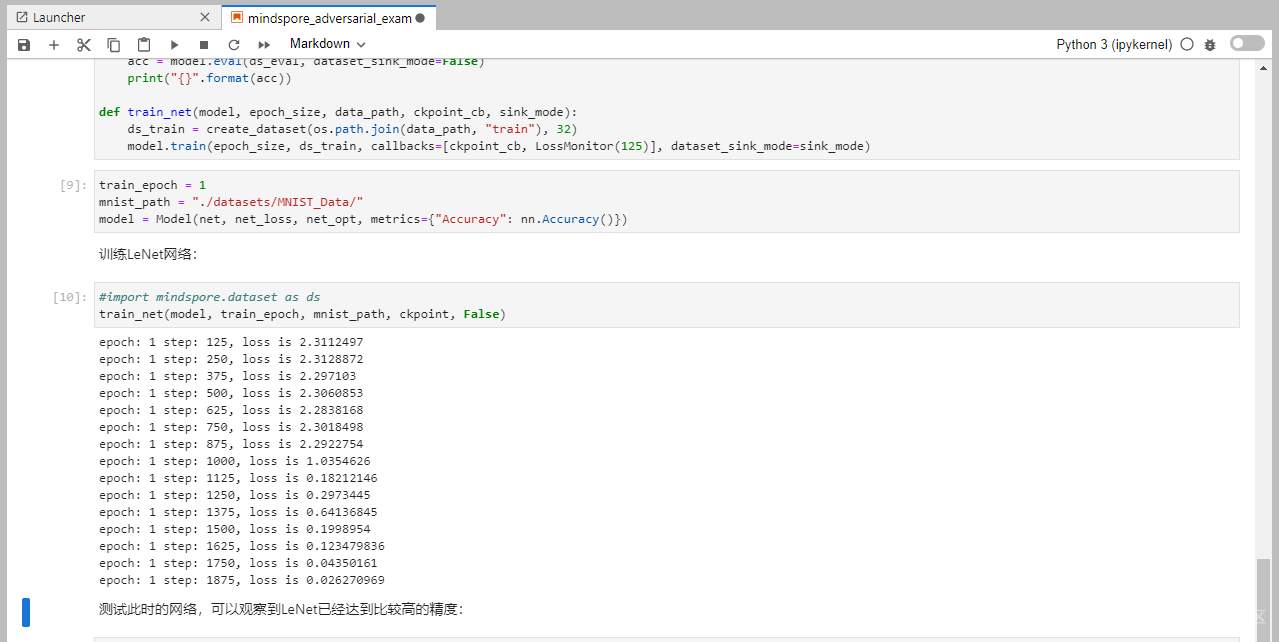Screen dimensions: 1279x642
Task: Select the mindspore_adversarial_exam notebook tab
Action: point(320,18)
